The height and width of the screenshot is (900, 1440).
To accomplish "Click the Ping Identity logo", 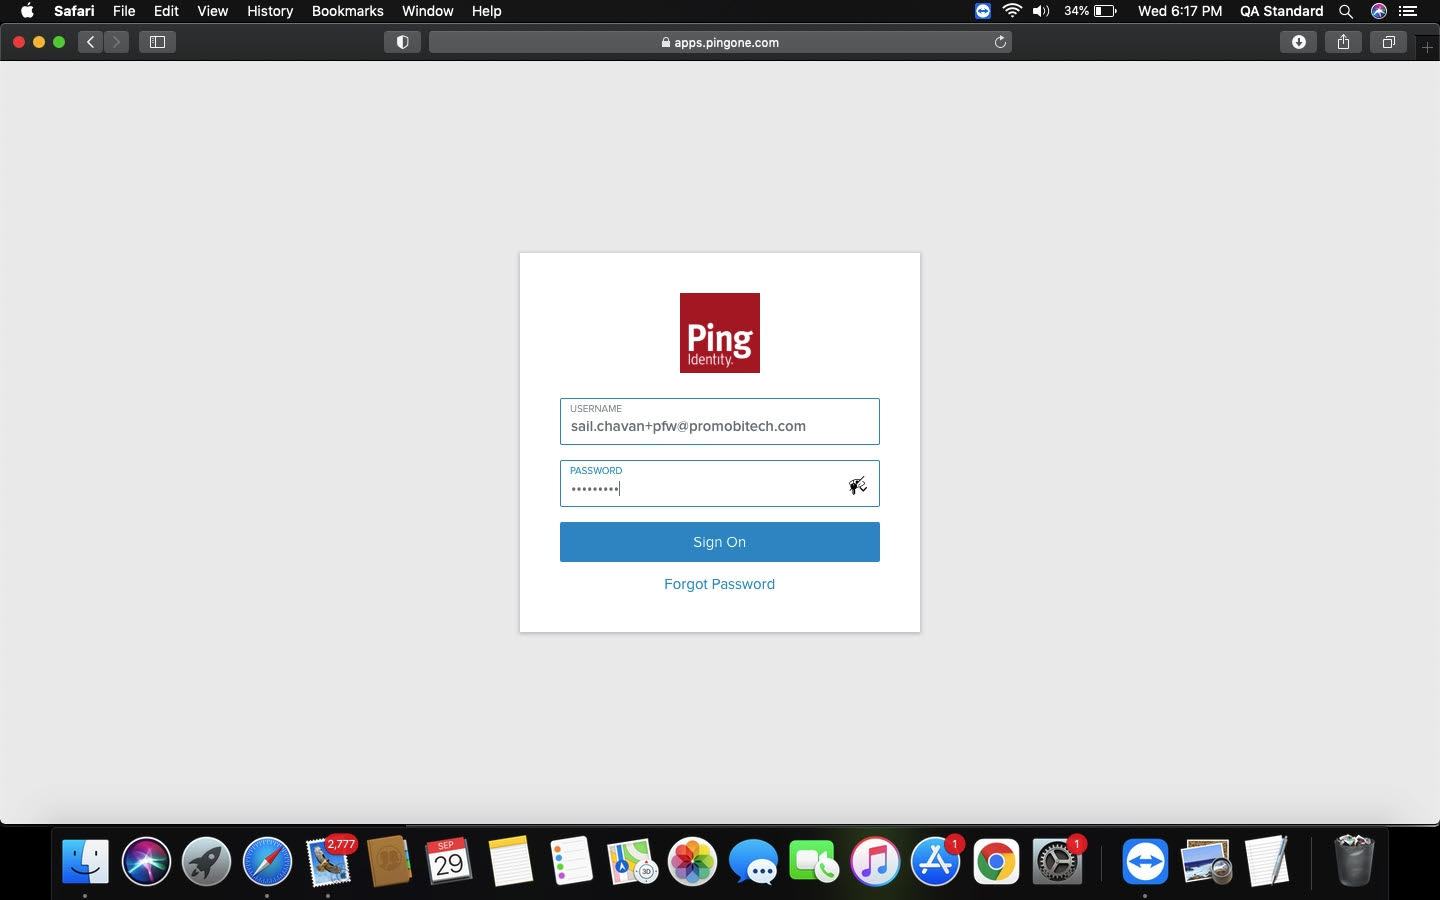I will click(x=720, y=333).
